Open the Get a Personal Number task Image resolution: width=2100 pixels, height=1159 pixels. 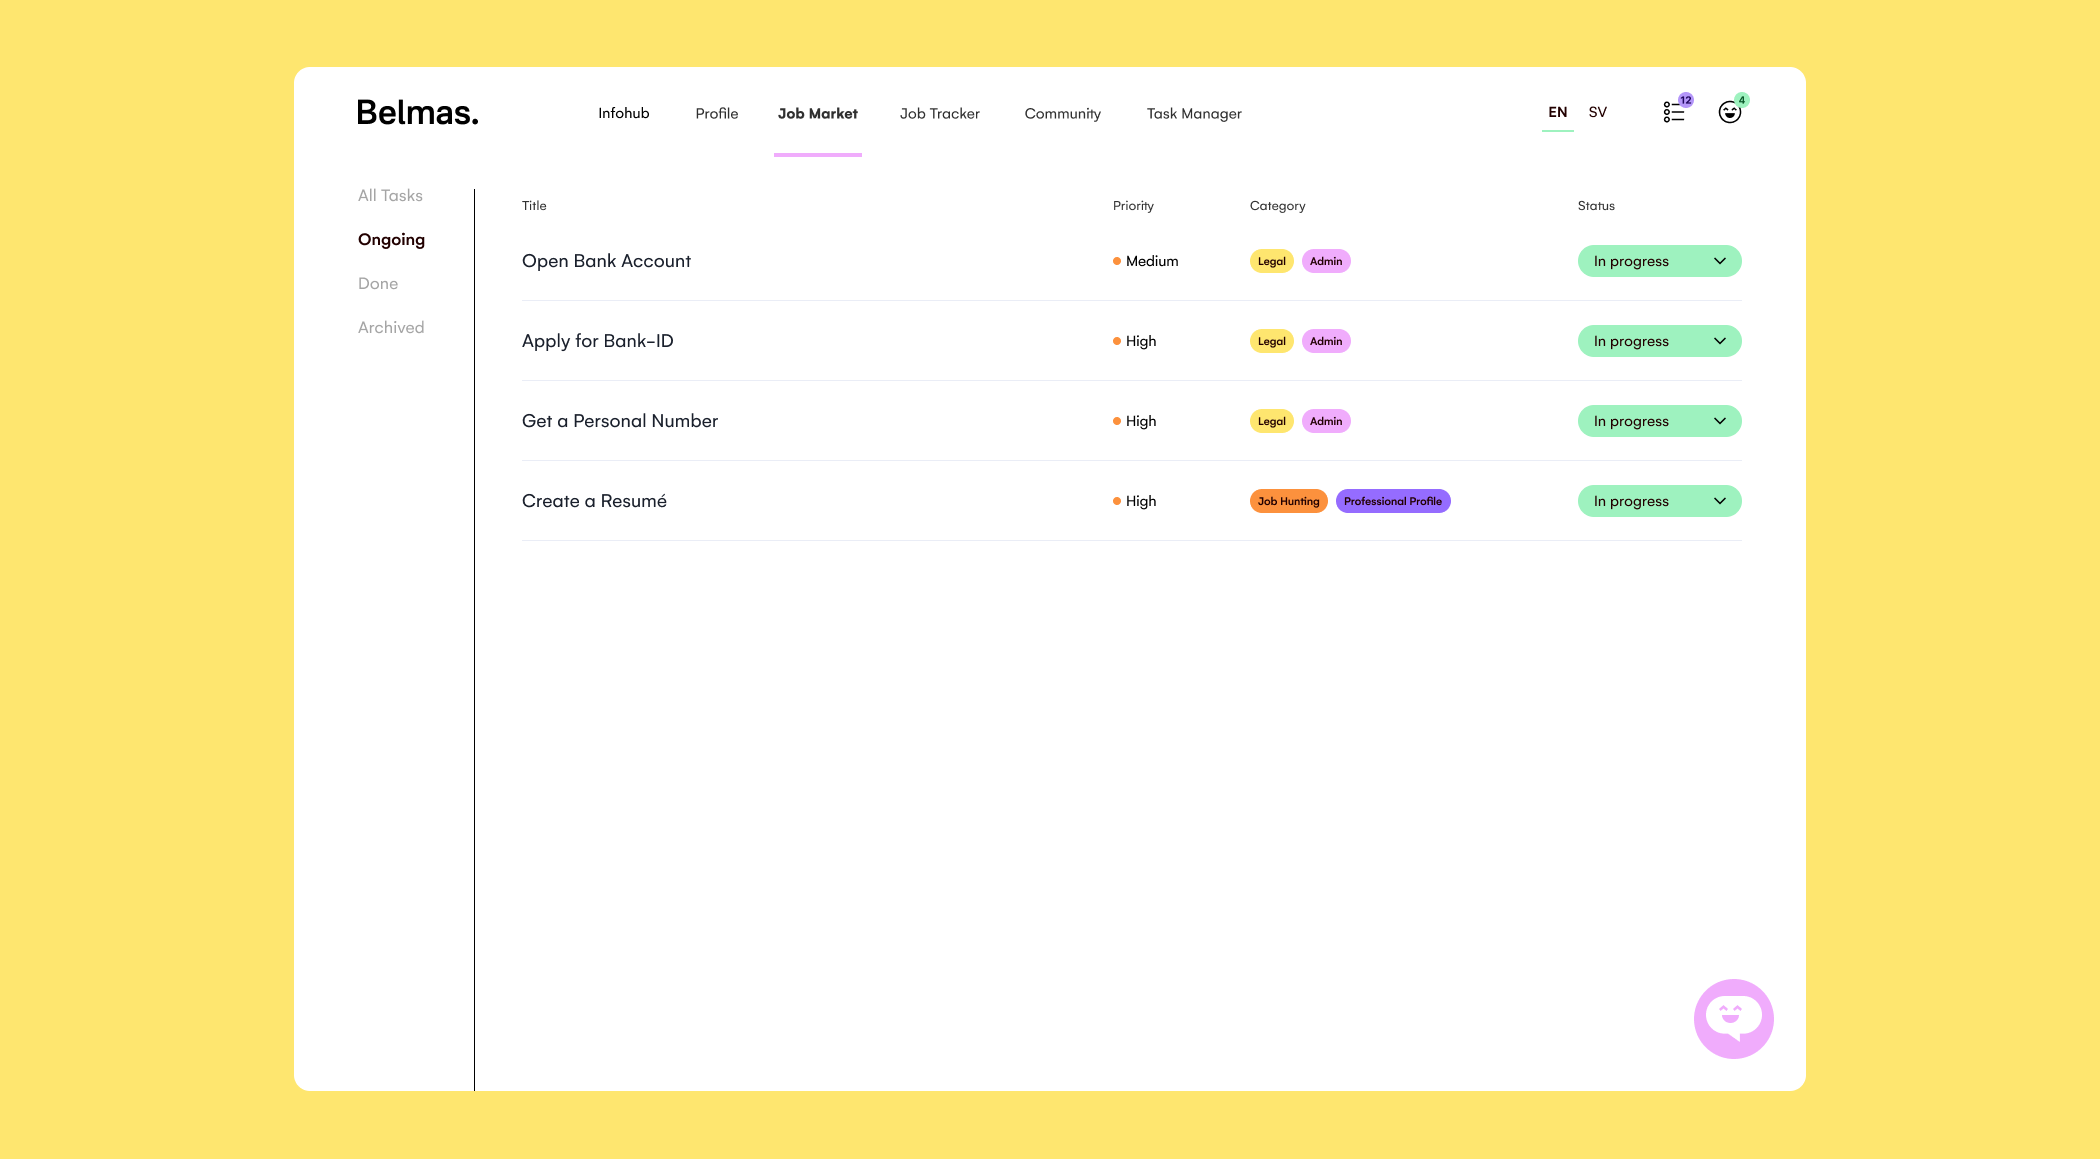click(x=619, y=421)
